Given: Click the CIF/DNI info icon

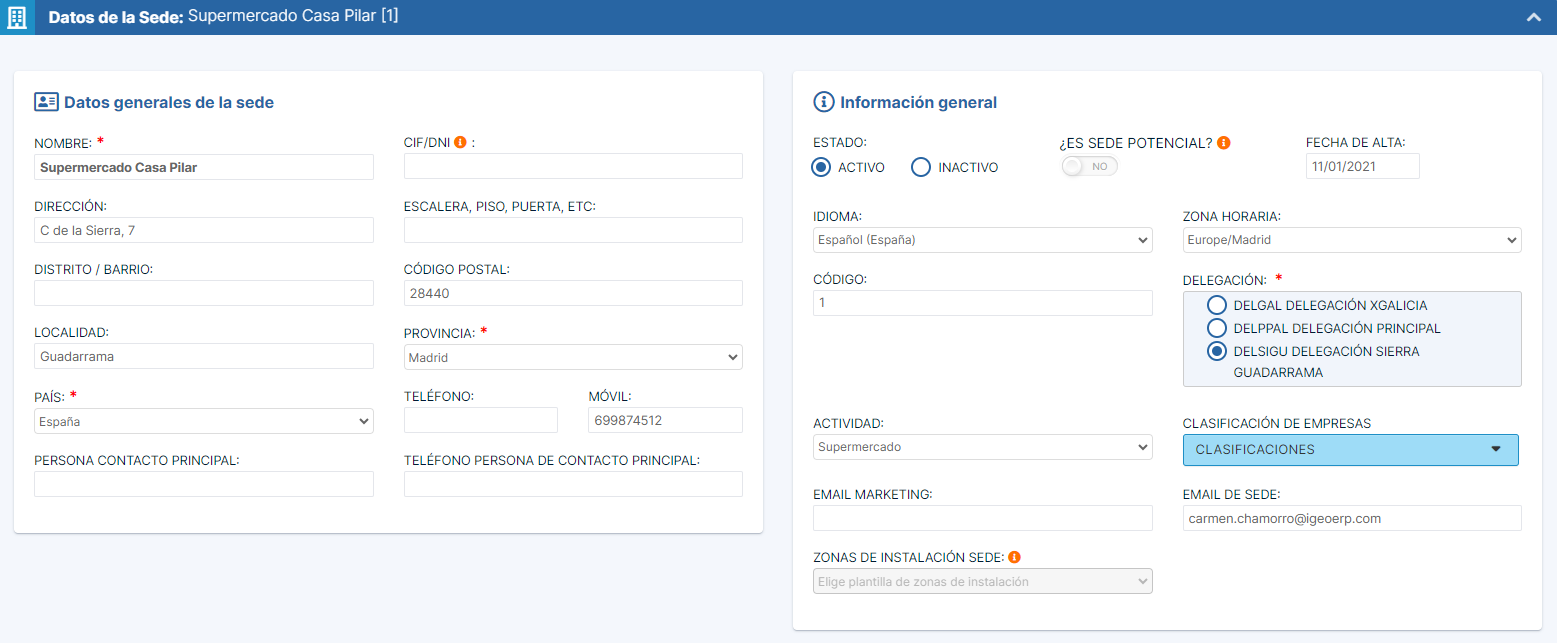Looking at the screenshot, I should 460,142.
